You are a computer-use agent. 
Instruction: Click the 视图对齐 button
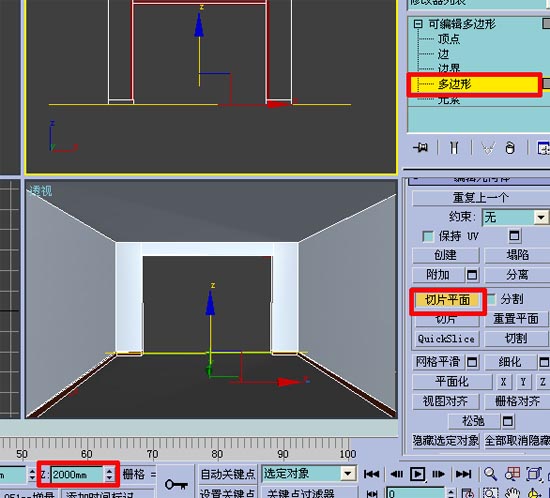click(445, 401)
